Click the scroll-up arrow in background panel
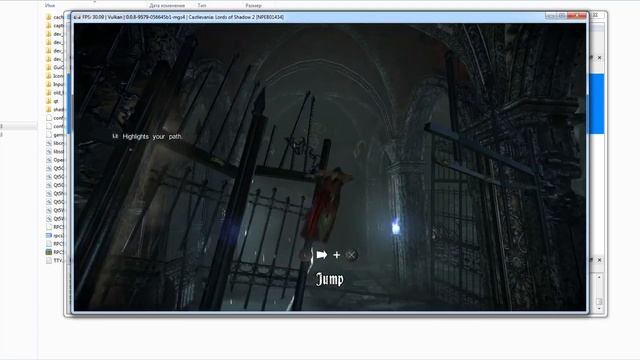This screenshot has width=640, height=360. point(599,278)
